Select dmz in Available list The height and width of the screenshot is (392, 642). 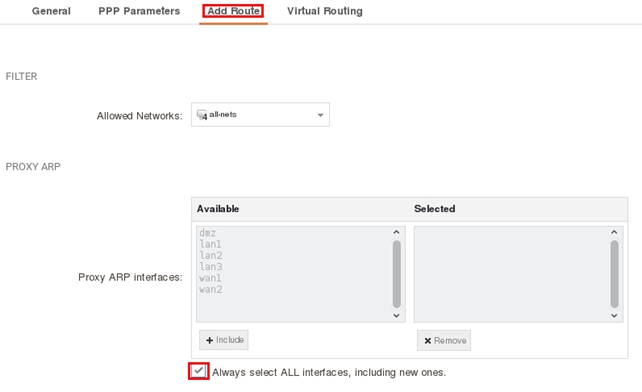208,233
